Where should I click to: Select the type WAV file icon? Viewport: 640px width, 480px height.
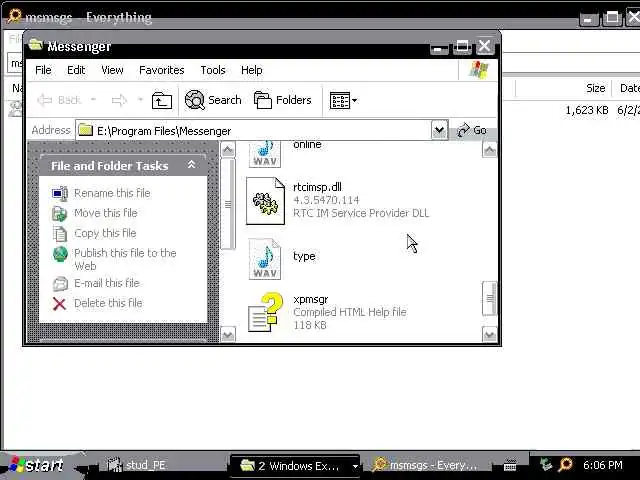tap(265, 260)
